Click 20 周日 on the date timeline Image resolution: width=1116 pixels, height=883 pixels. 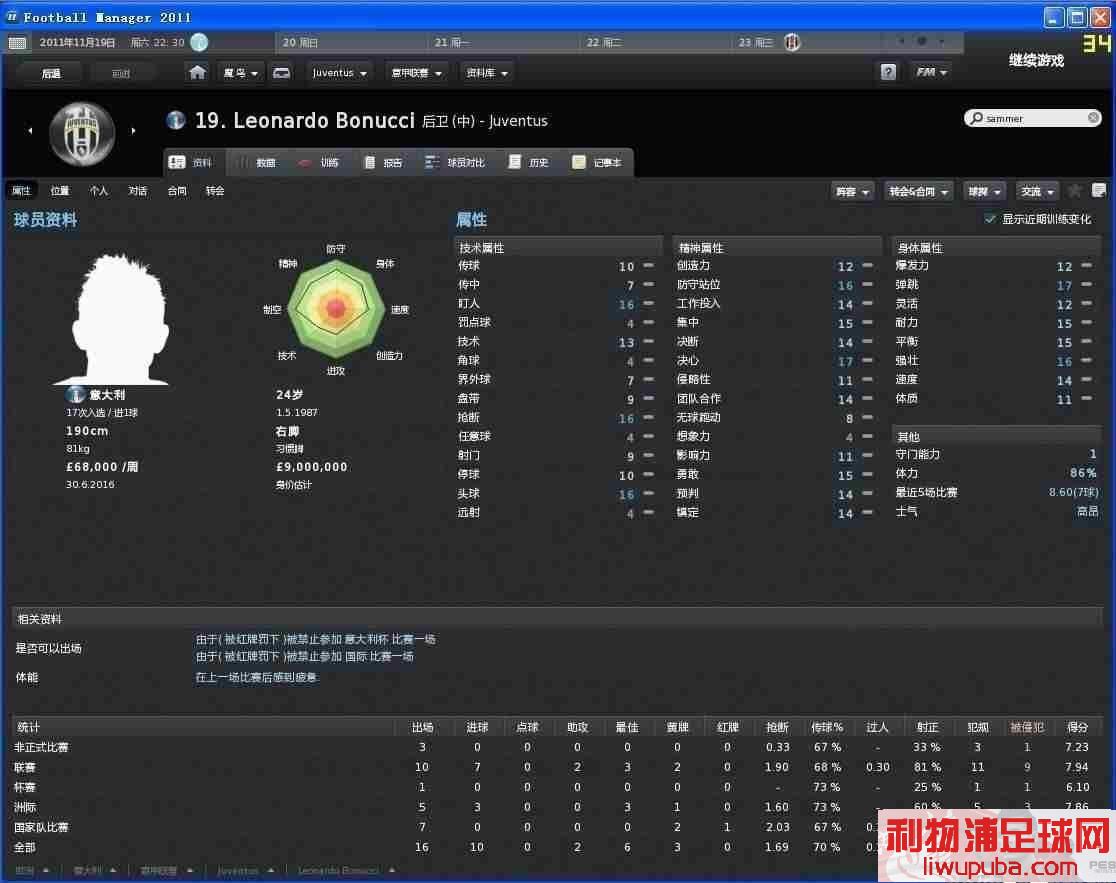[300, 43]
